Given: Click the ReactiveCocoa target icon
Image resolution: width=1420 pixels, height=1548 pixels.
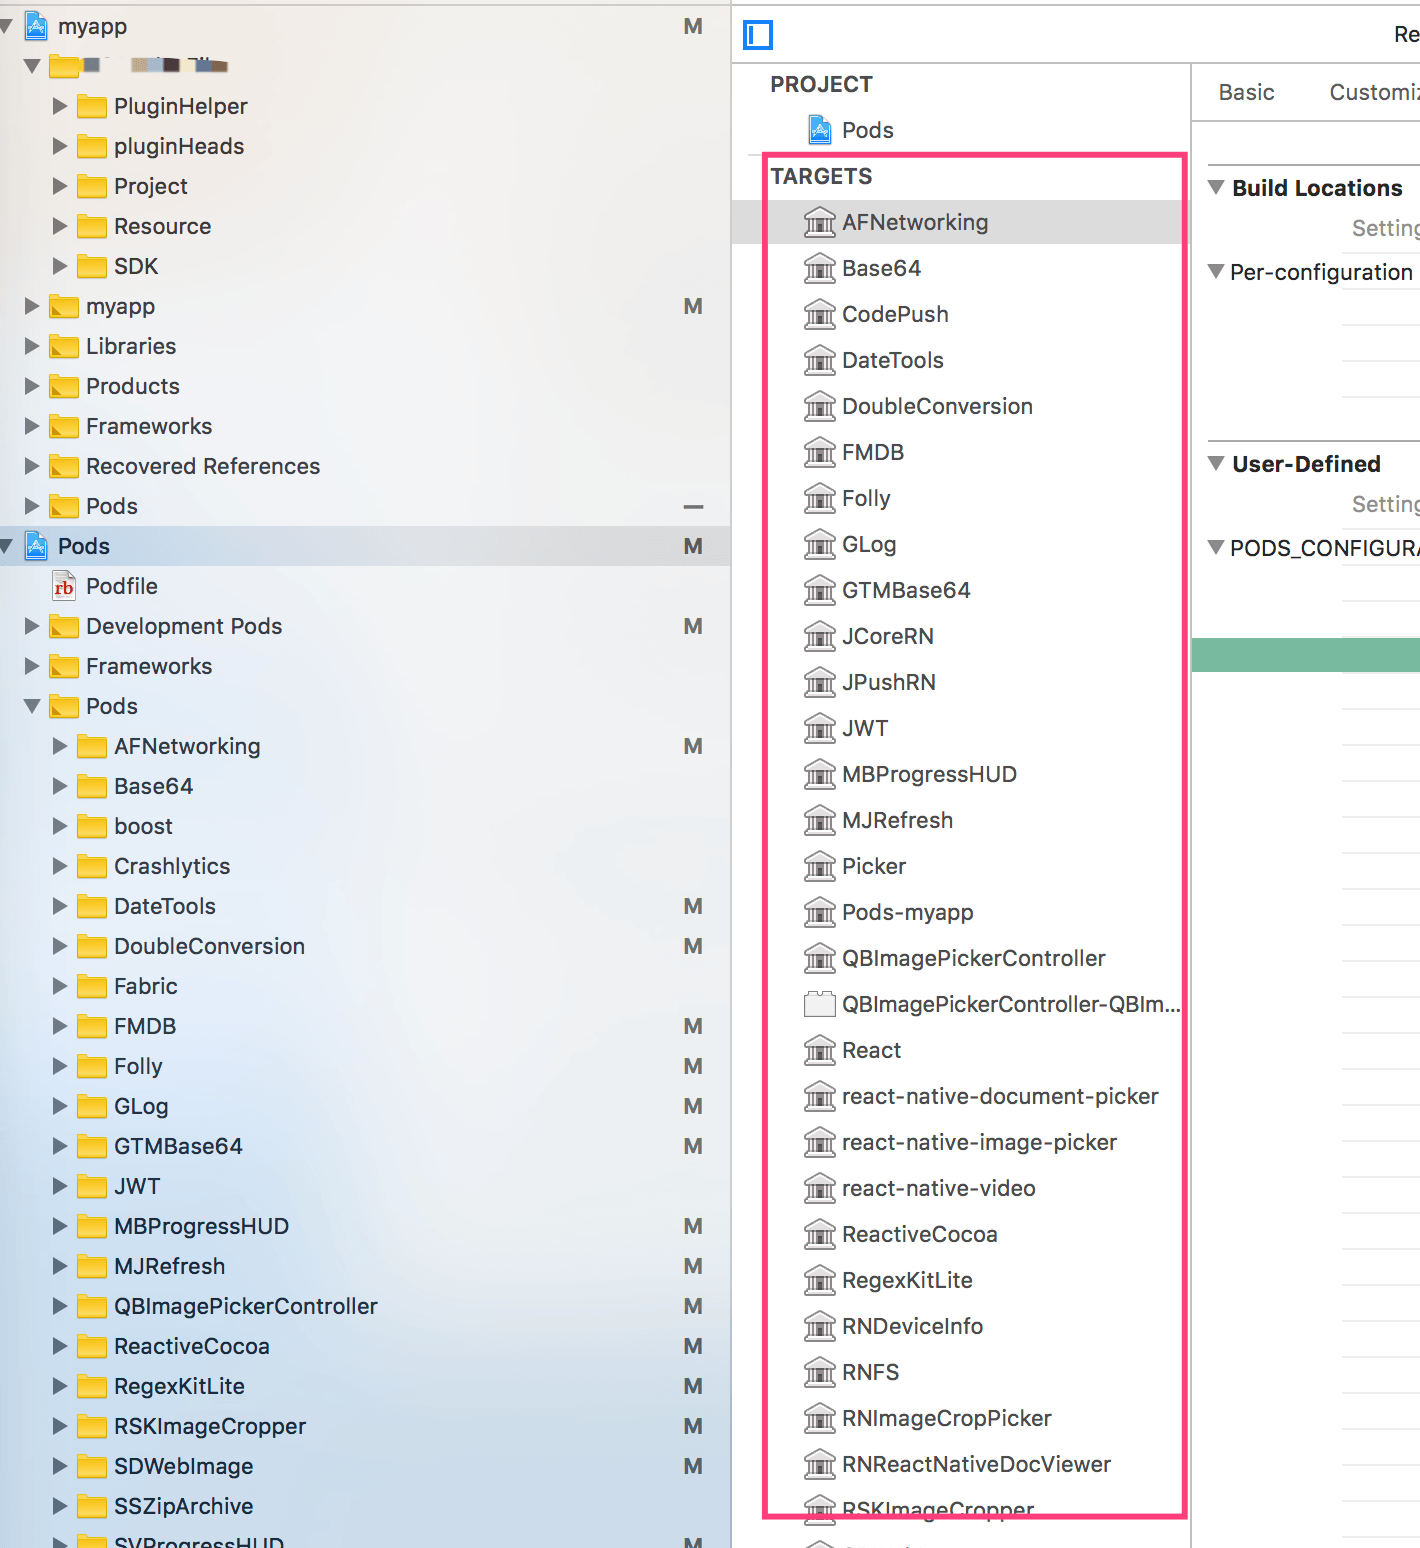Looking at the screenshot, I should click(820, 1234).
